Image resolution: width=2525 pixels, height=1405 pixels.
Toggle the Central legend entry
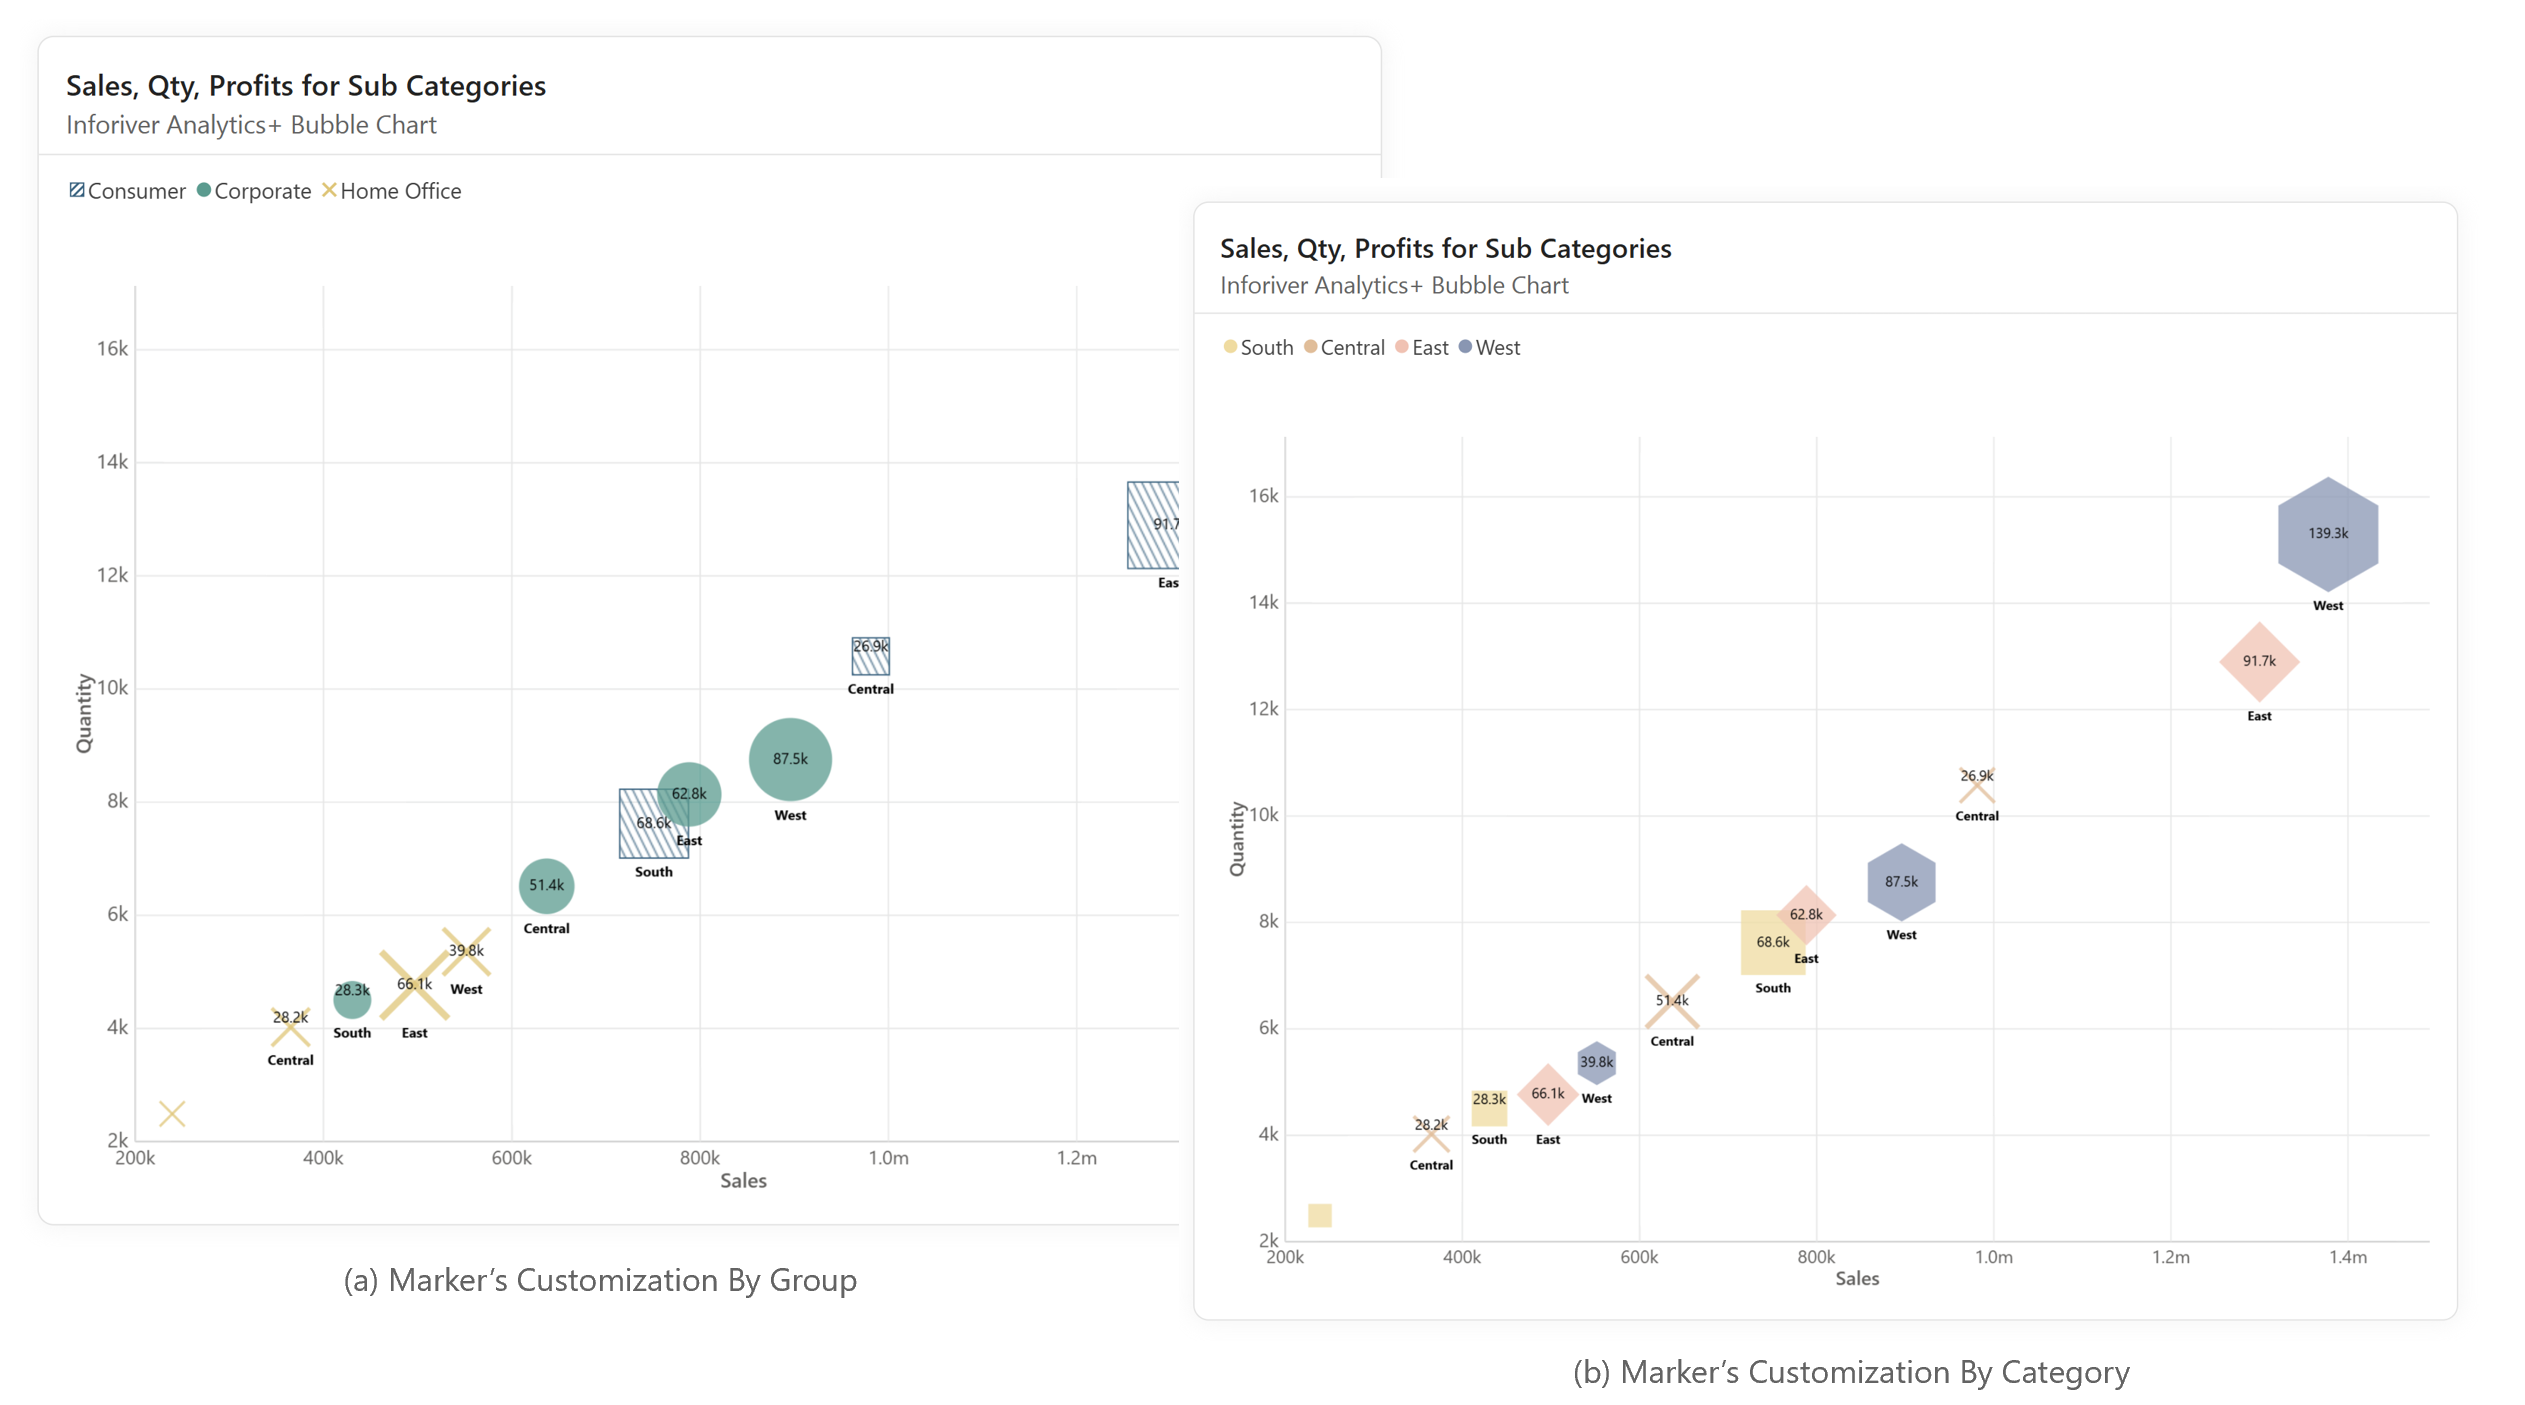click(1345, 347)
